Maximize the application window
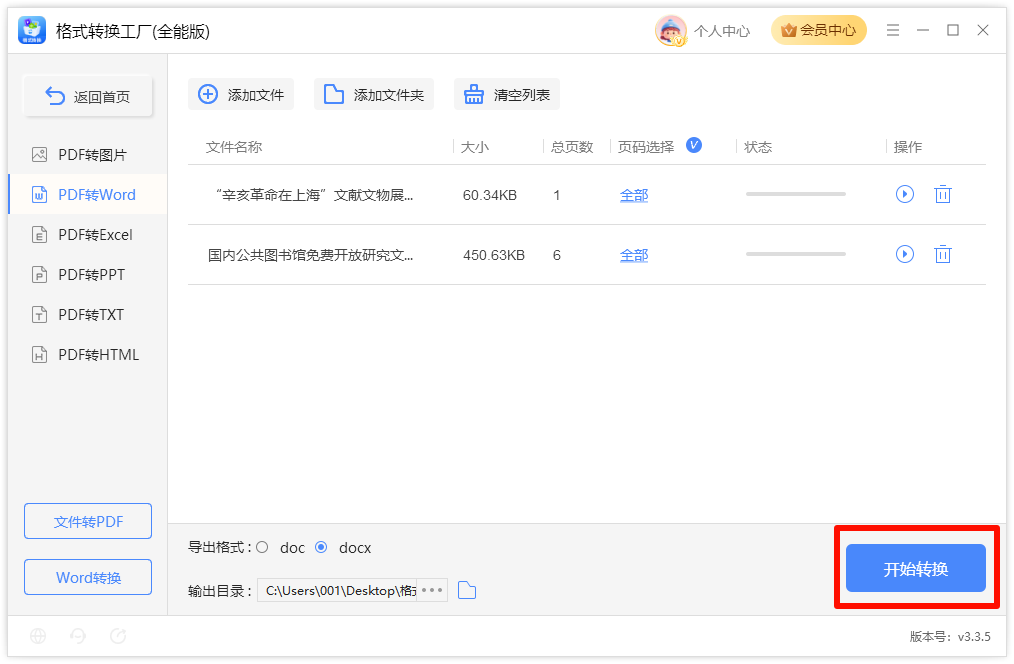This screenshot has width=1014, height=664. tap(953, 30)
